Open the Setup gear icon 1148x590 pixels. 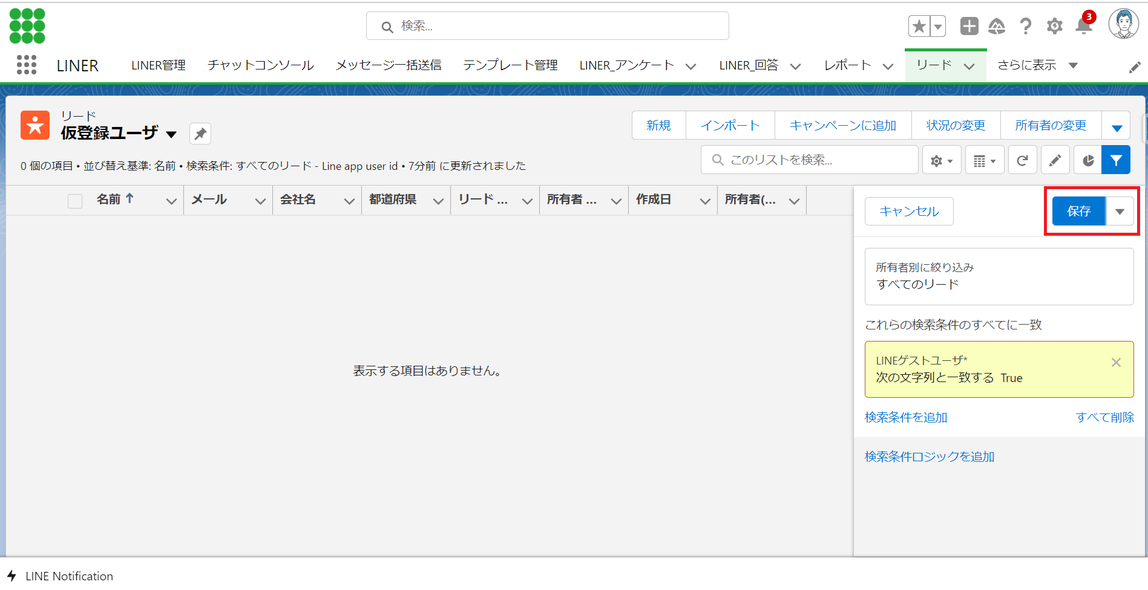tap(1054, 26)
